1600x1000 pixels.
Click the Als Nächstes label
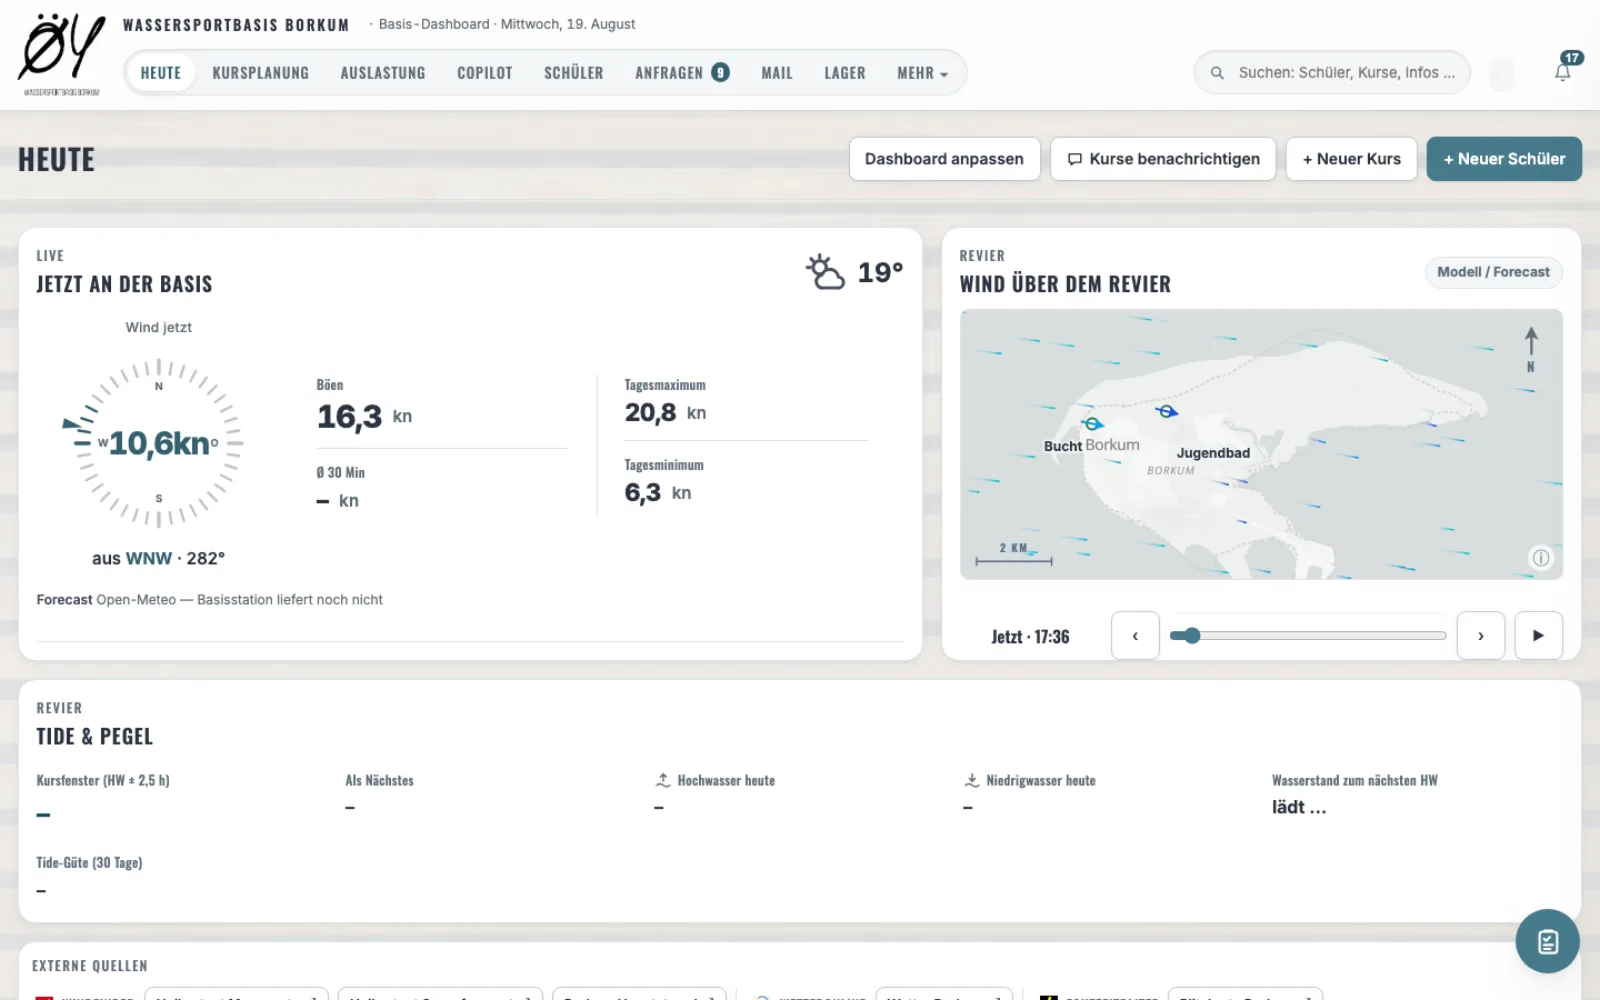click(x=379, y=780)
